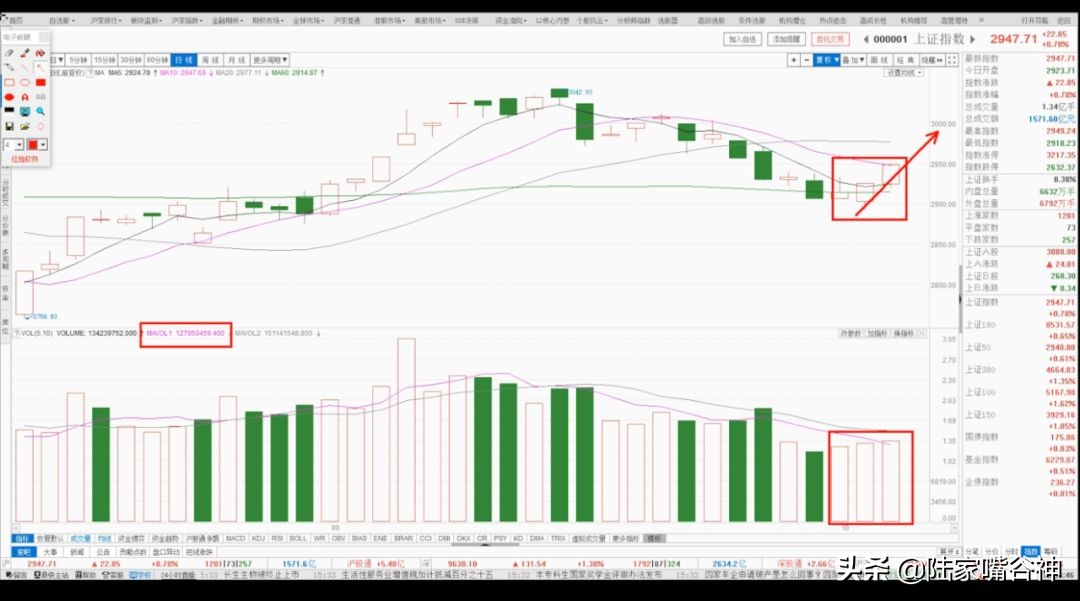Click the red 委托交易 button
The image size is (1080, 601).
click(x=831, y=39)
